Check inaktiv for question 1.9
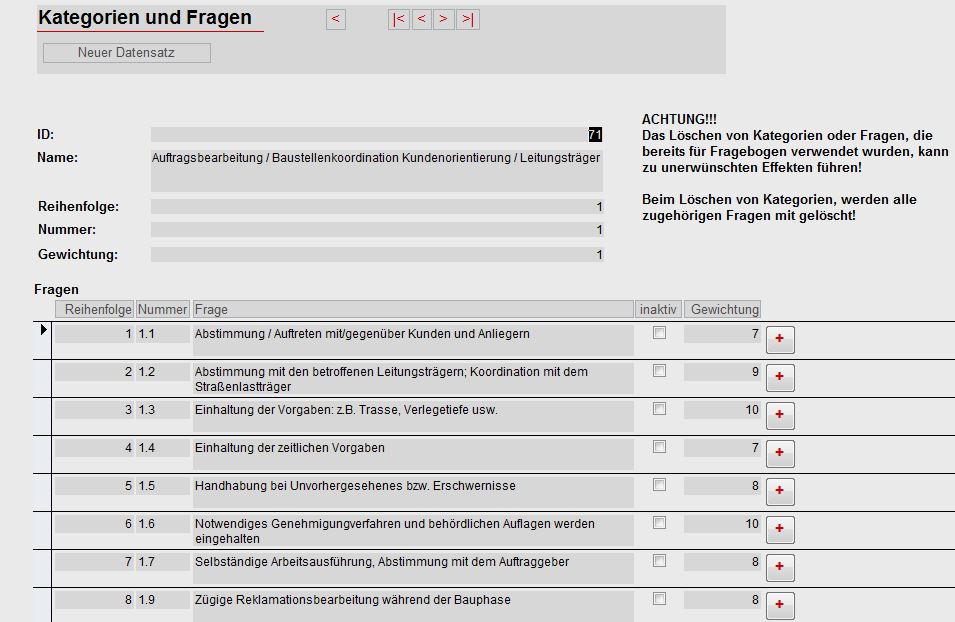Image resolution: width=955 pixels, height=622 pixels. click(659, 599)
